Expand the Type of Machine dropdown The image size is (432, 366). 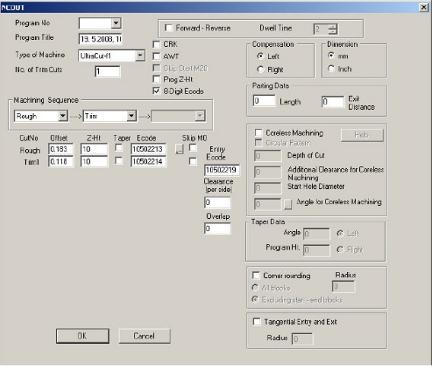(140, 56)
